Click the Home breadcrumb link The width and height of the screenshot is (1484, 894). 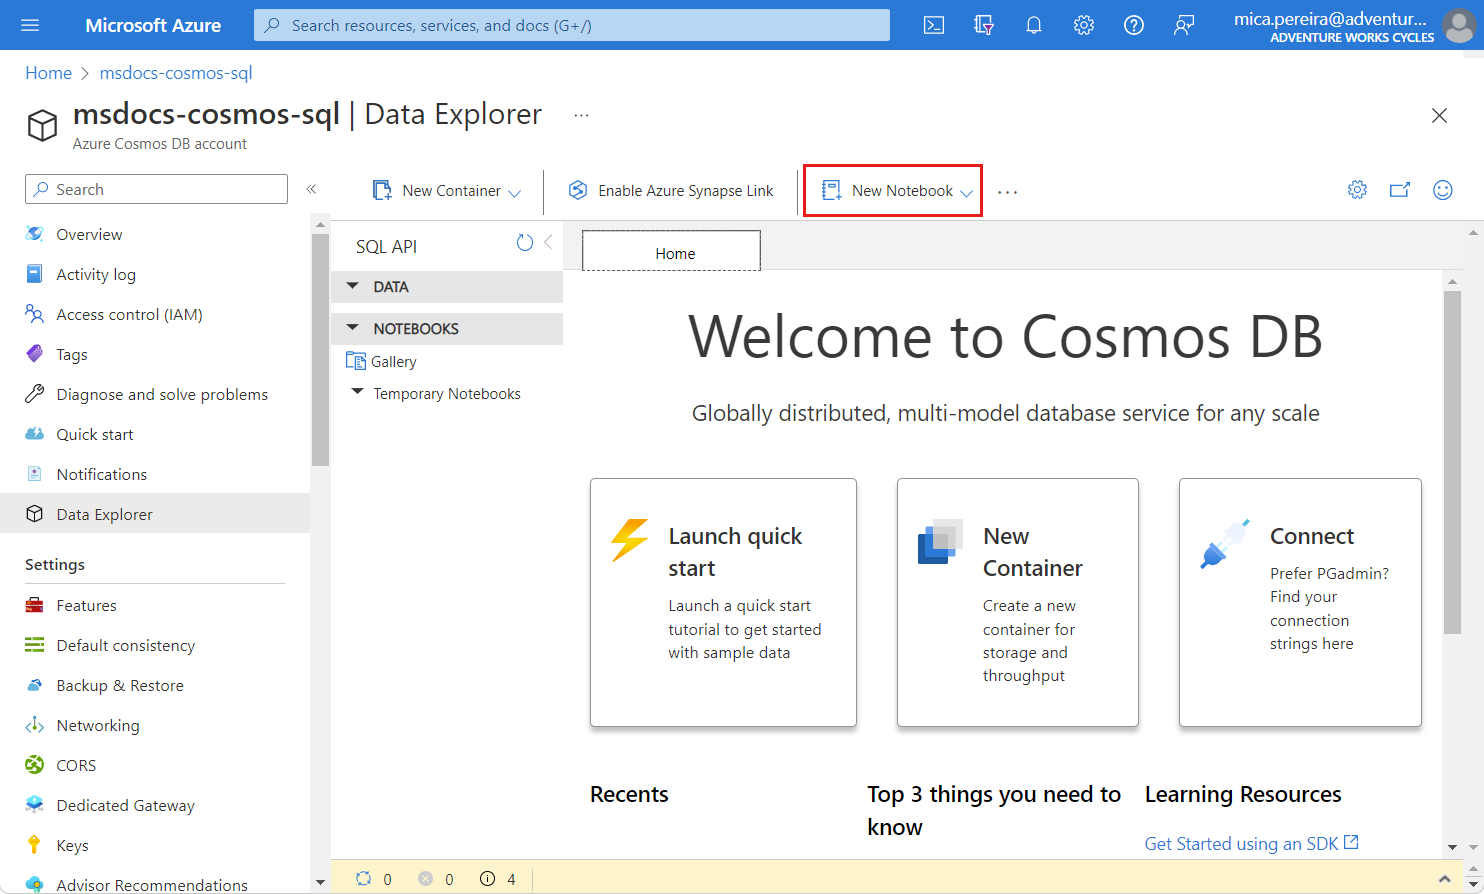48,73
